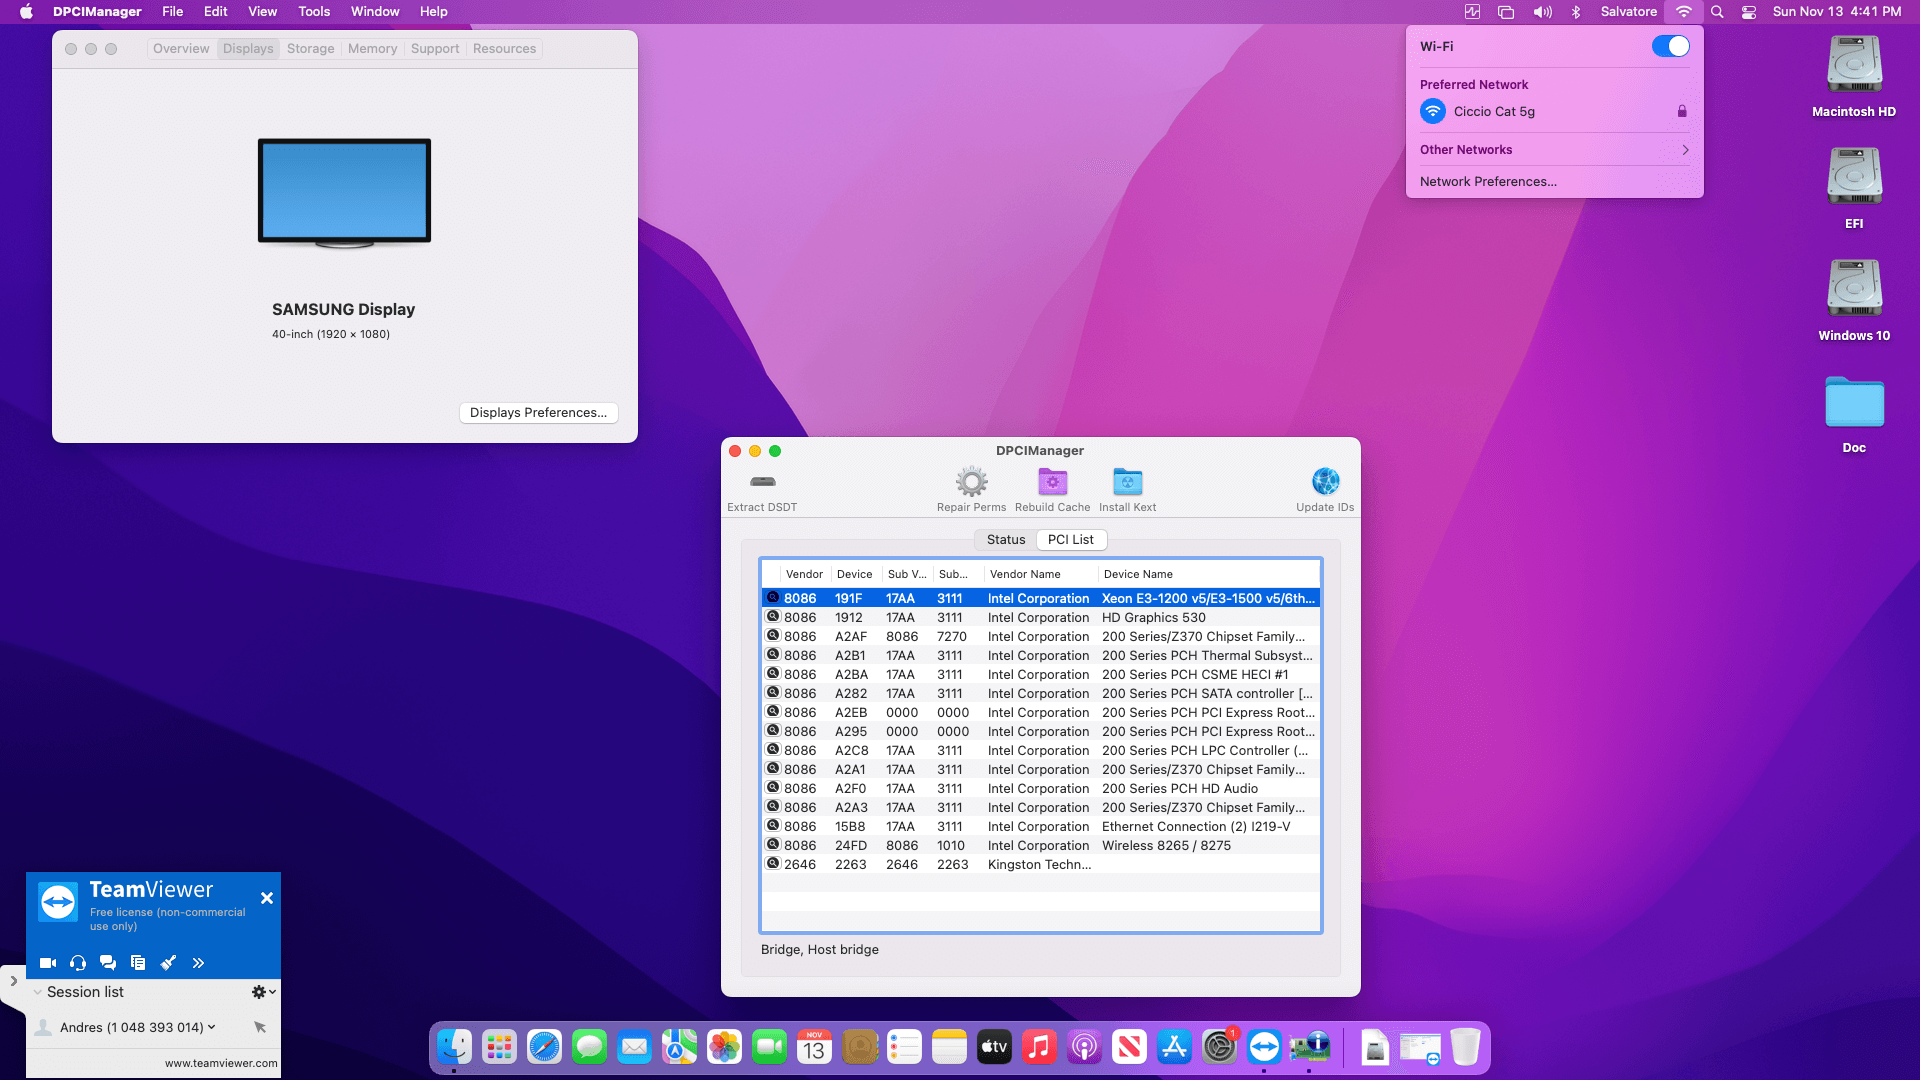Image resolution: width=1920 pixels, height=1080 pixels.
Task: Click the volume icon in the menu bar
Action: [1543, 12]
